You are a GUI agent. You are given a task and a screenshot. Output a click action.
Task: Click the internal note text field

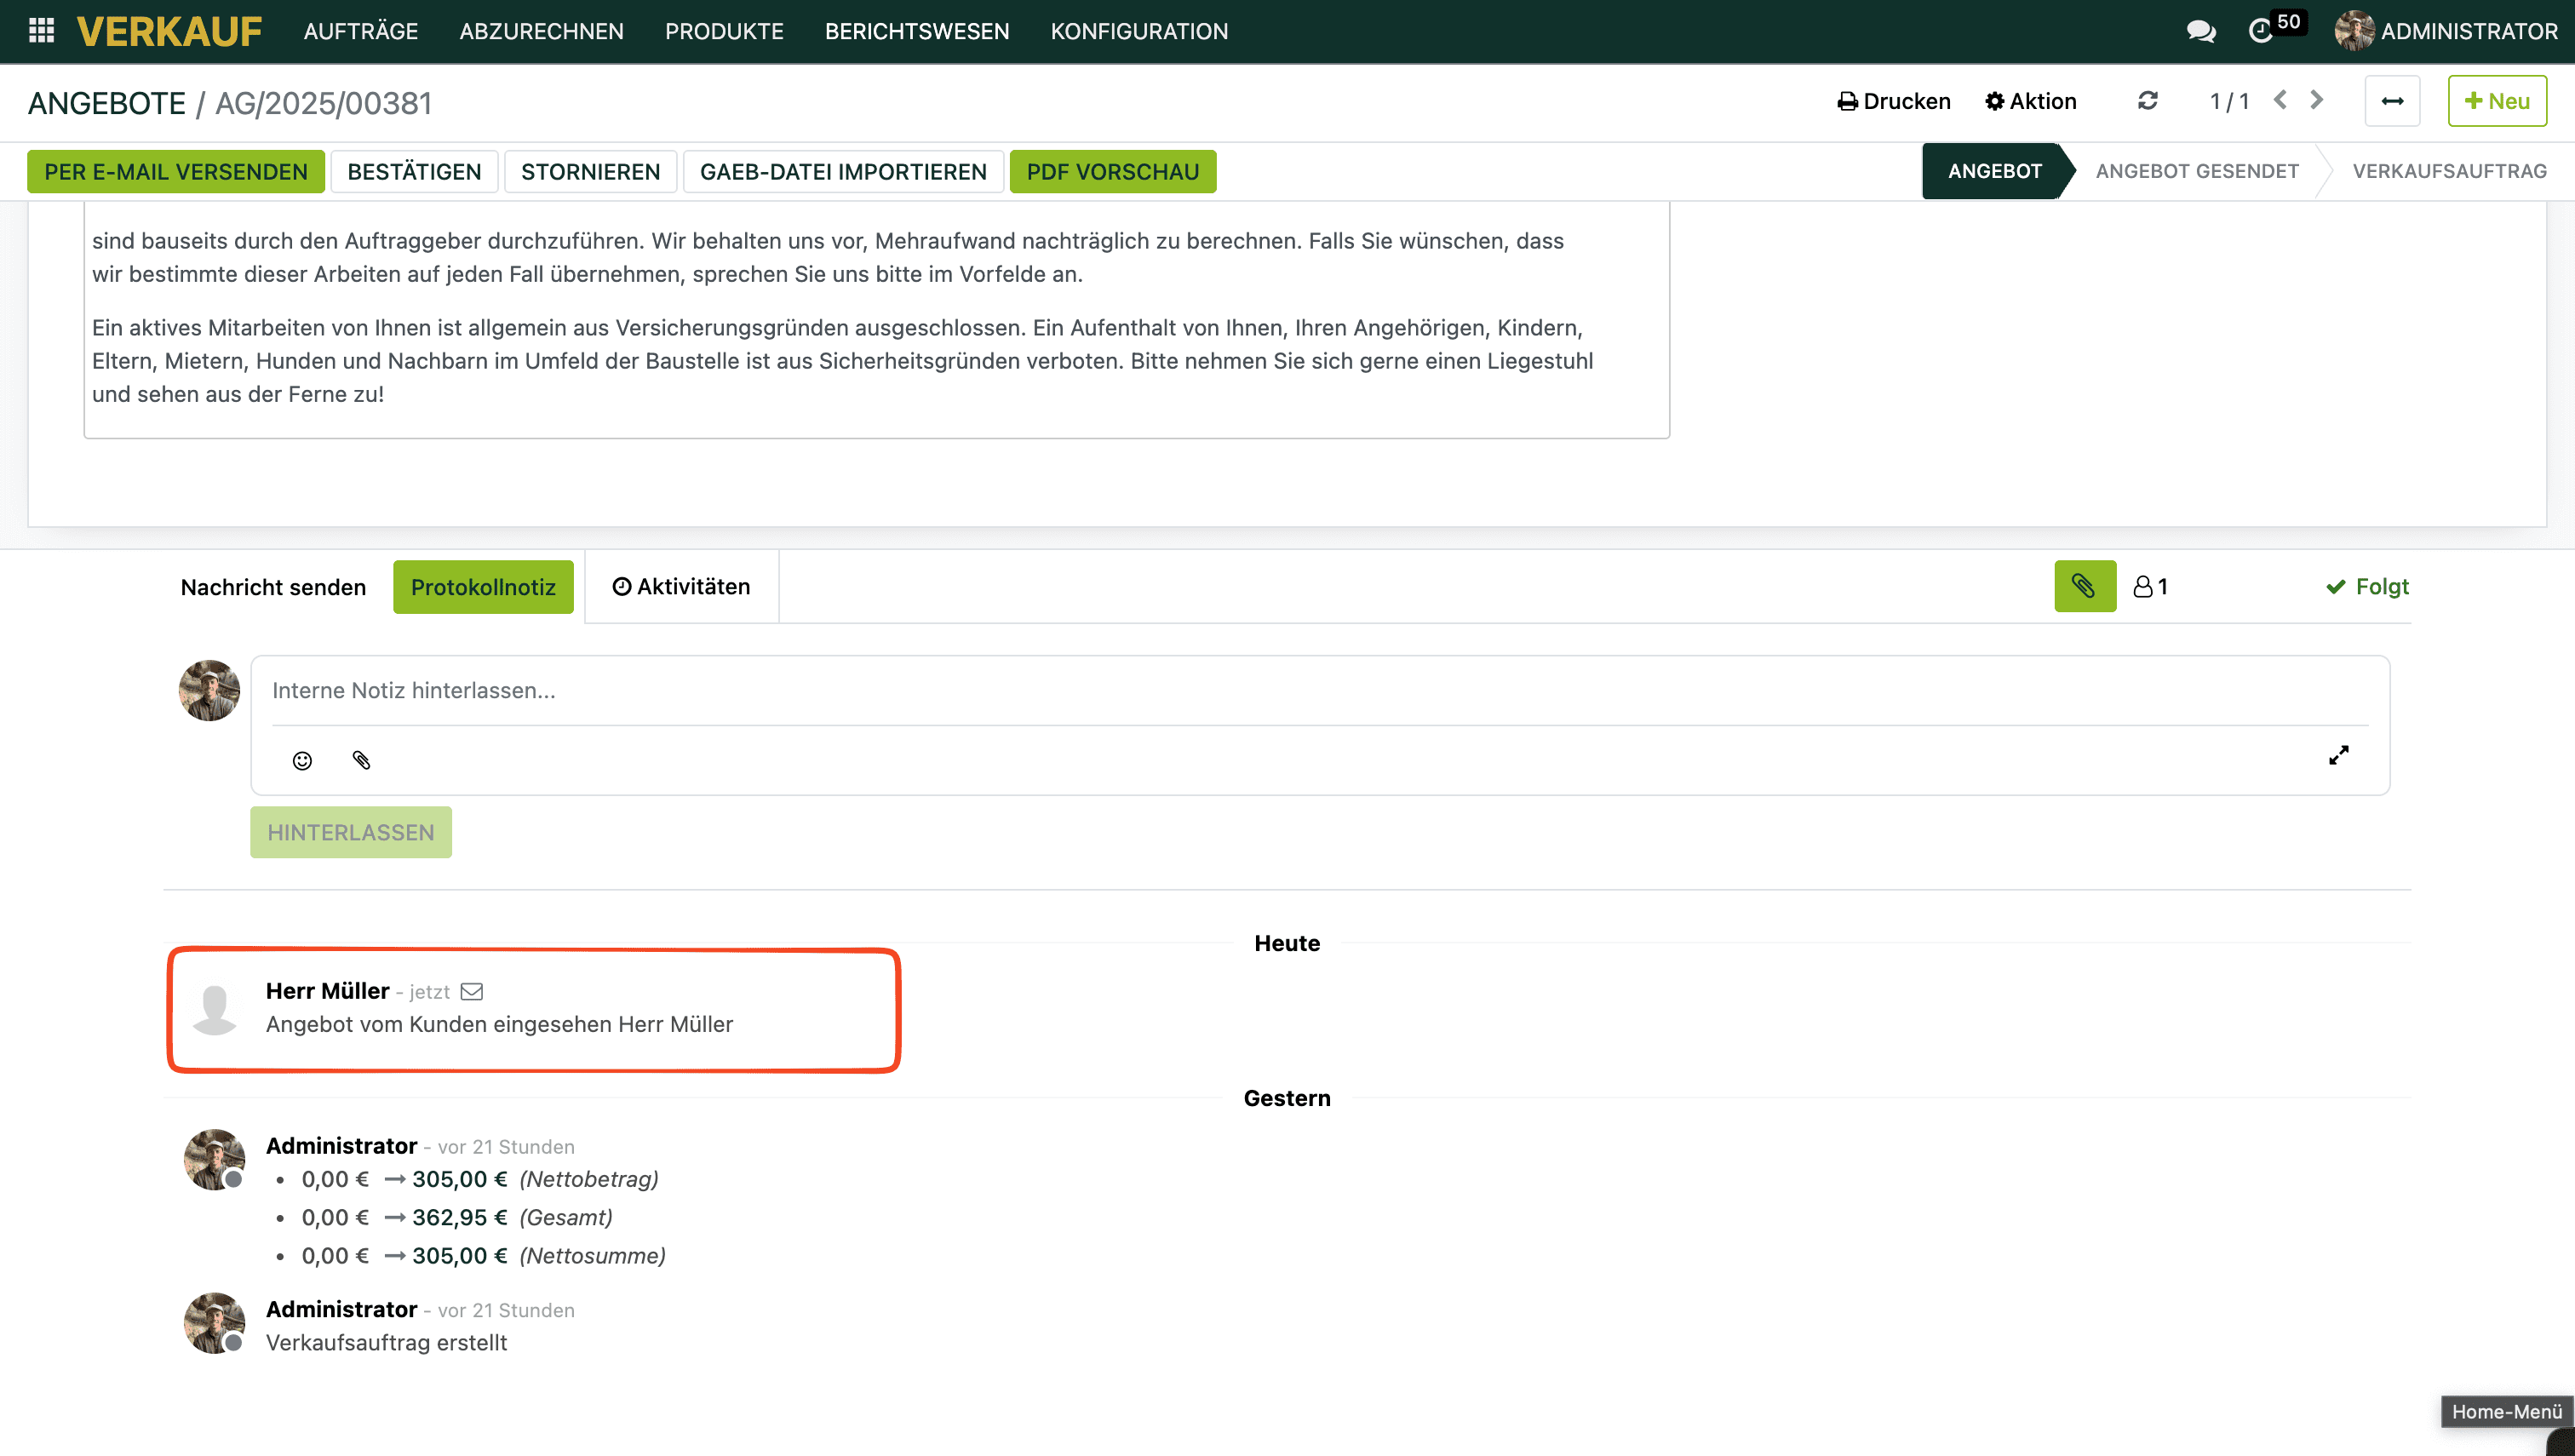click(1318, 691)
